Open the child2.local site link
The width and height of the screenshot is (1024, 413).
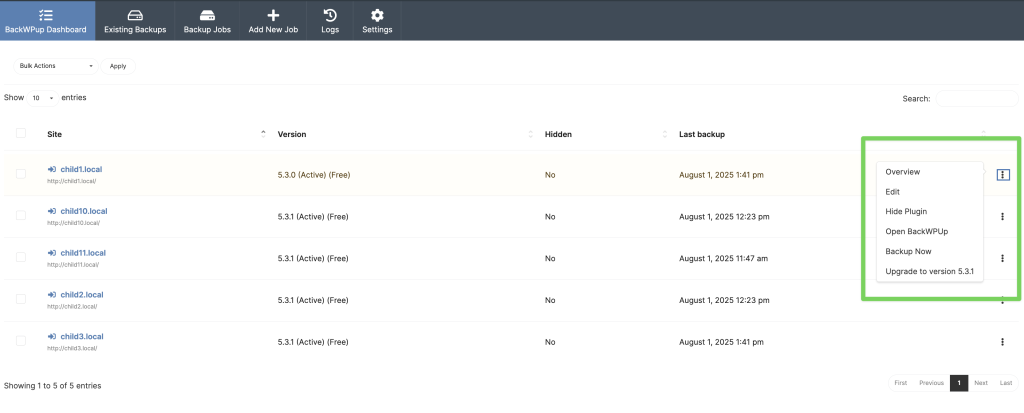(82, 295)
